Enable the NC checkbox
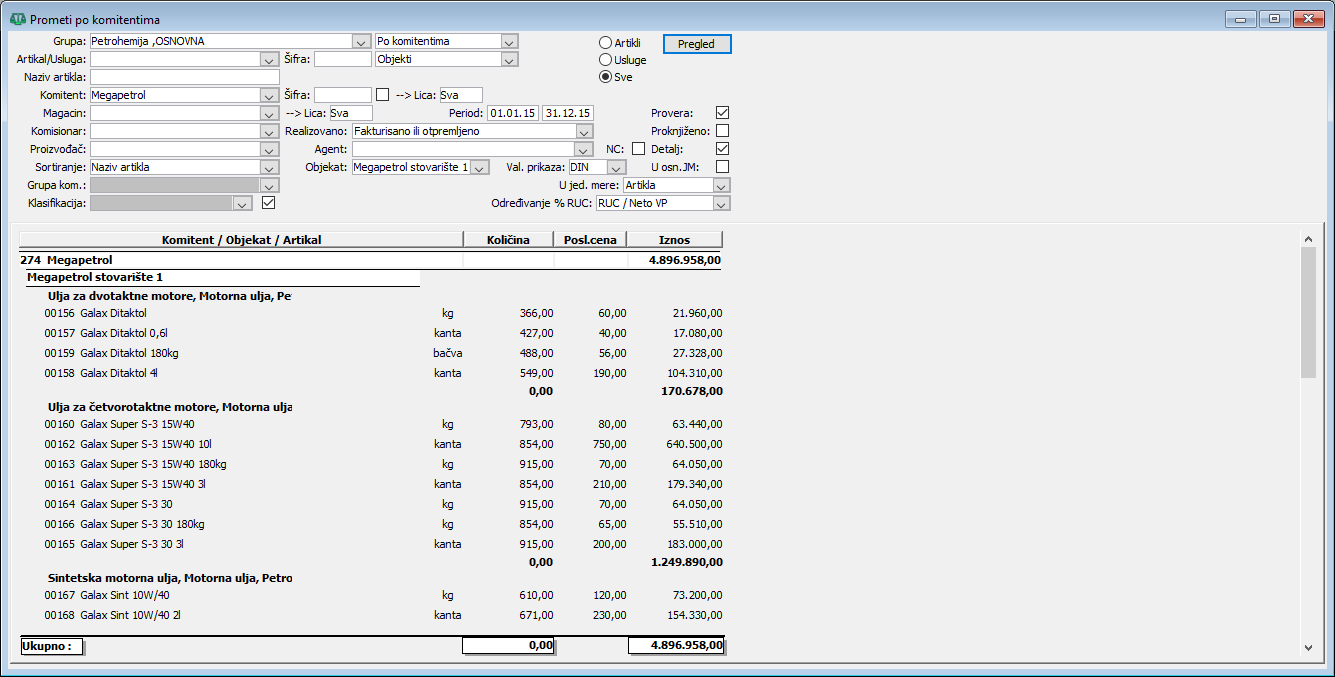Screen dimensions: 1335x677 [639, 149]
